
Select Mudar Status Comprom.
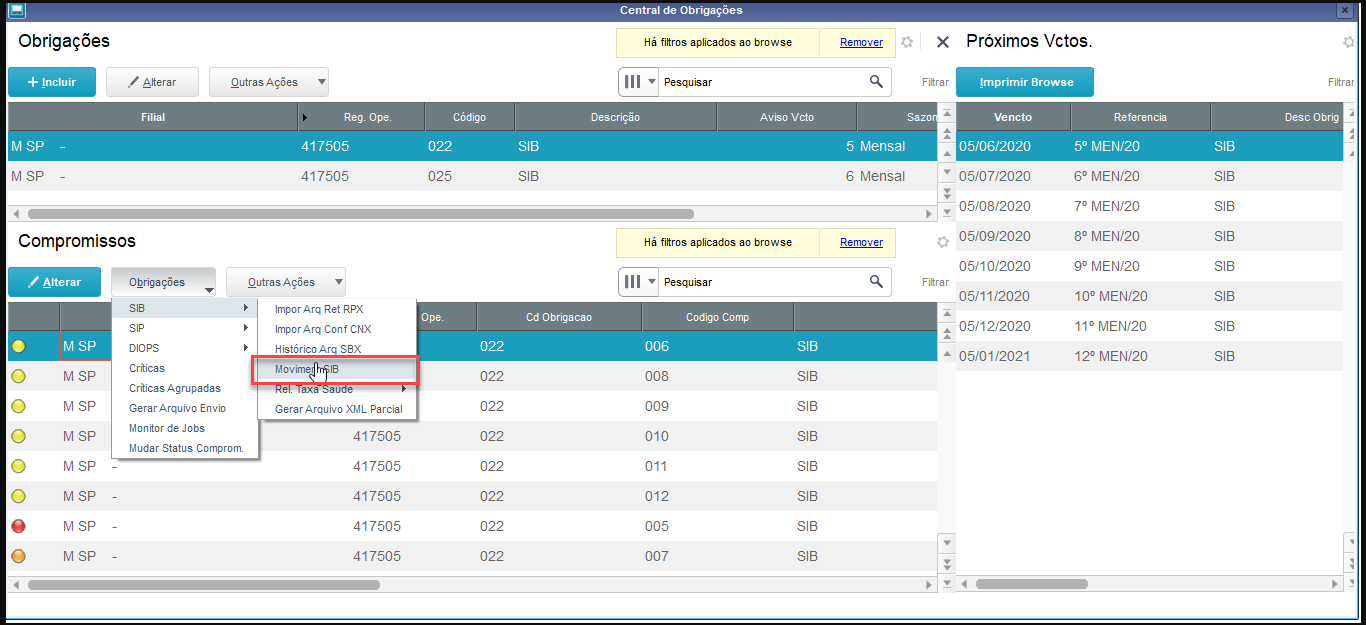186,448
